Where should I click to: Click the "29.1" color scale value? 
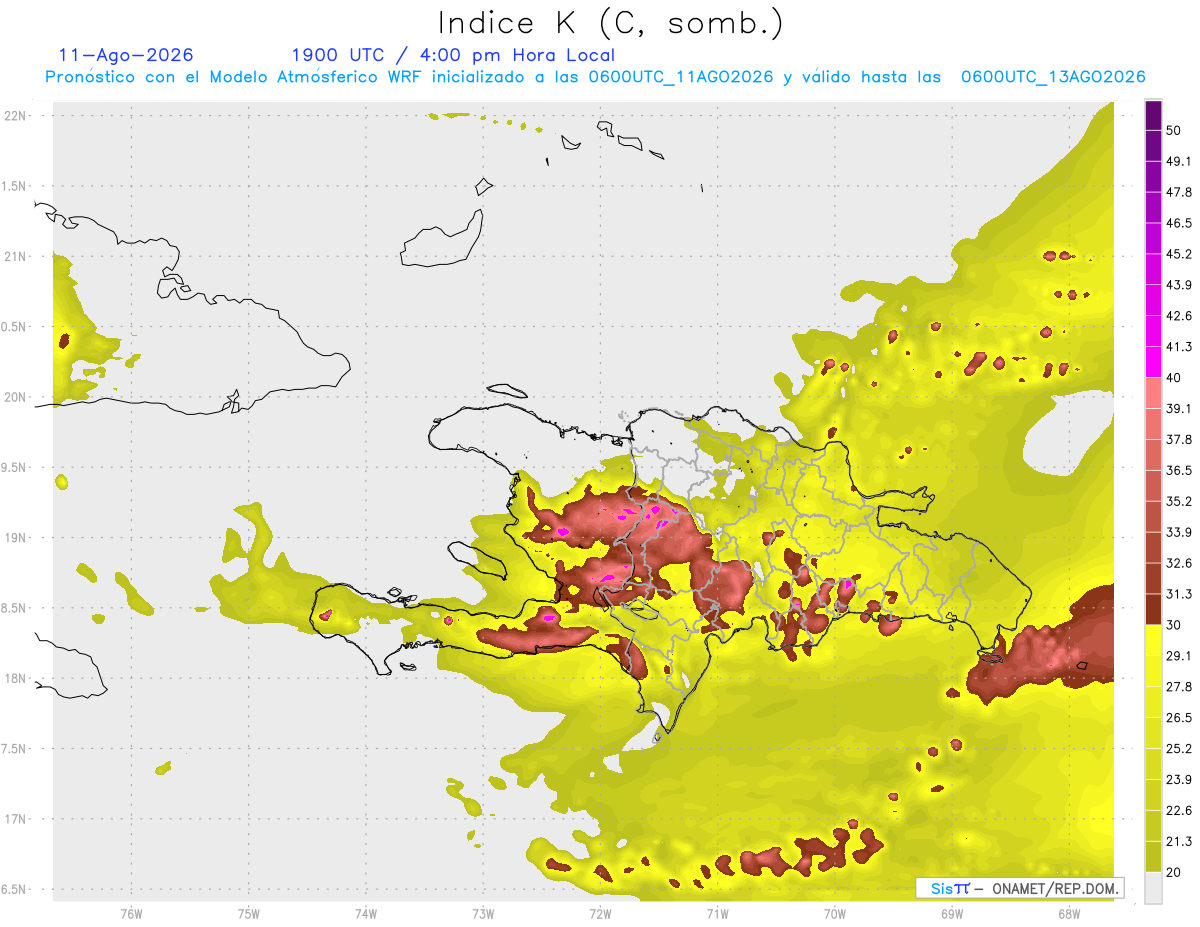coord(1178,655)
